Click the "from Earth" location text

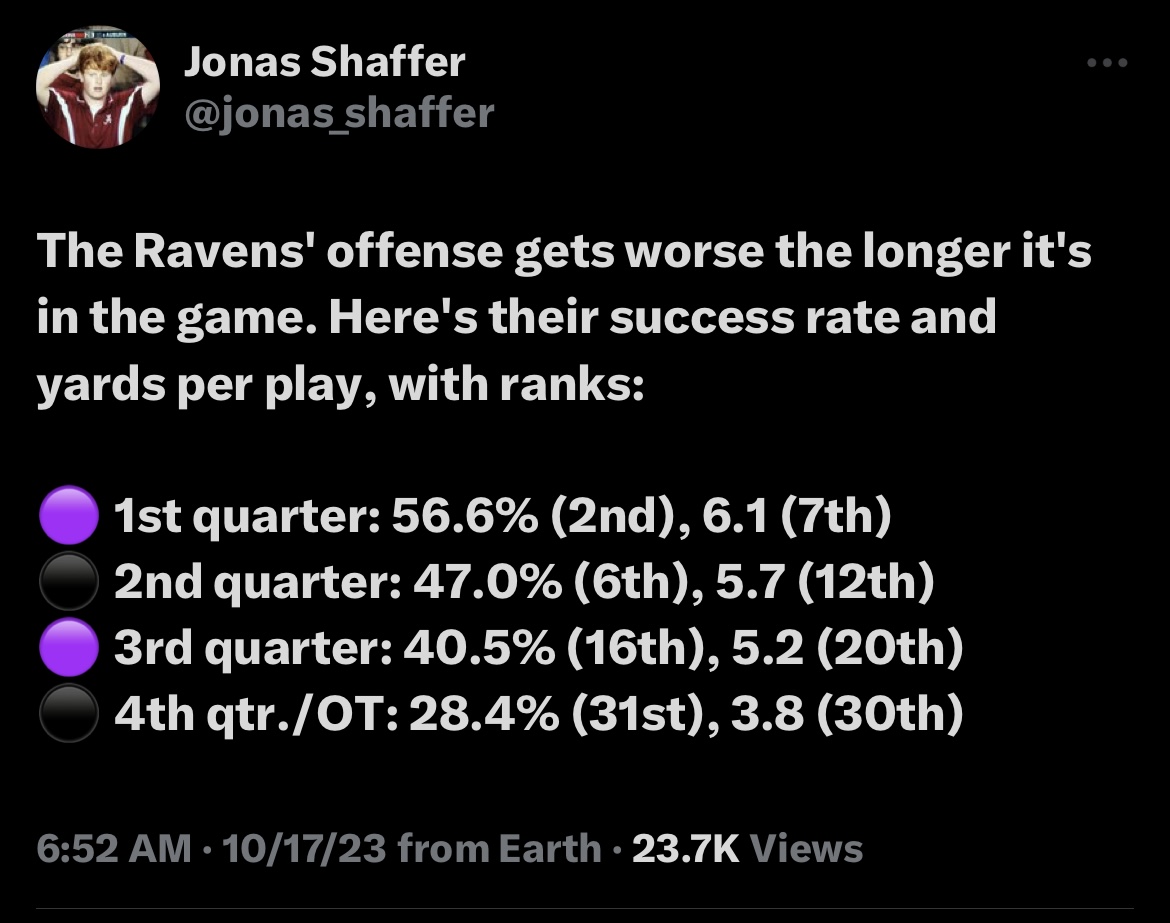tap(499, 848)
